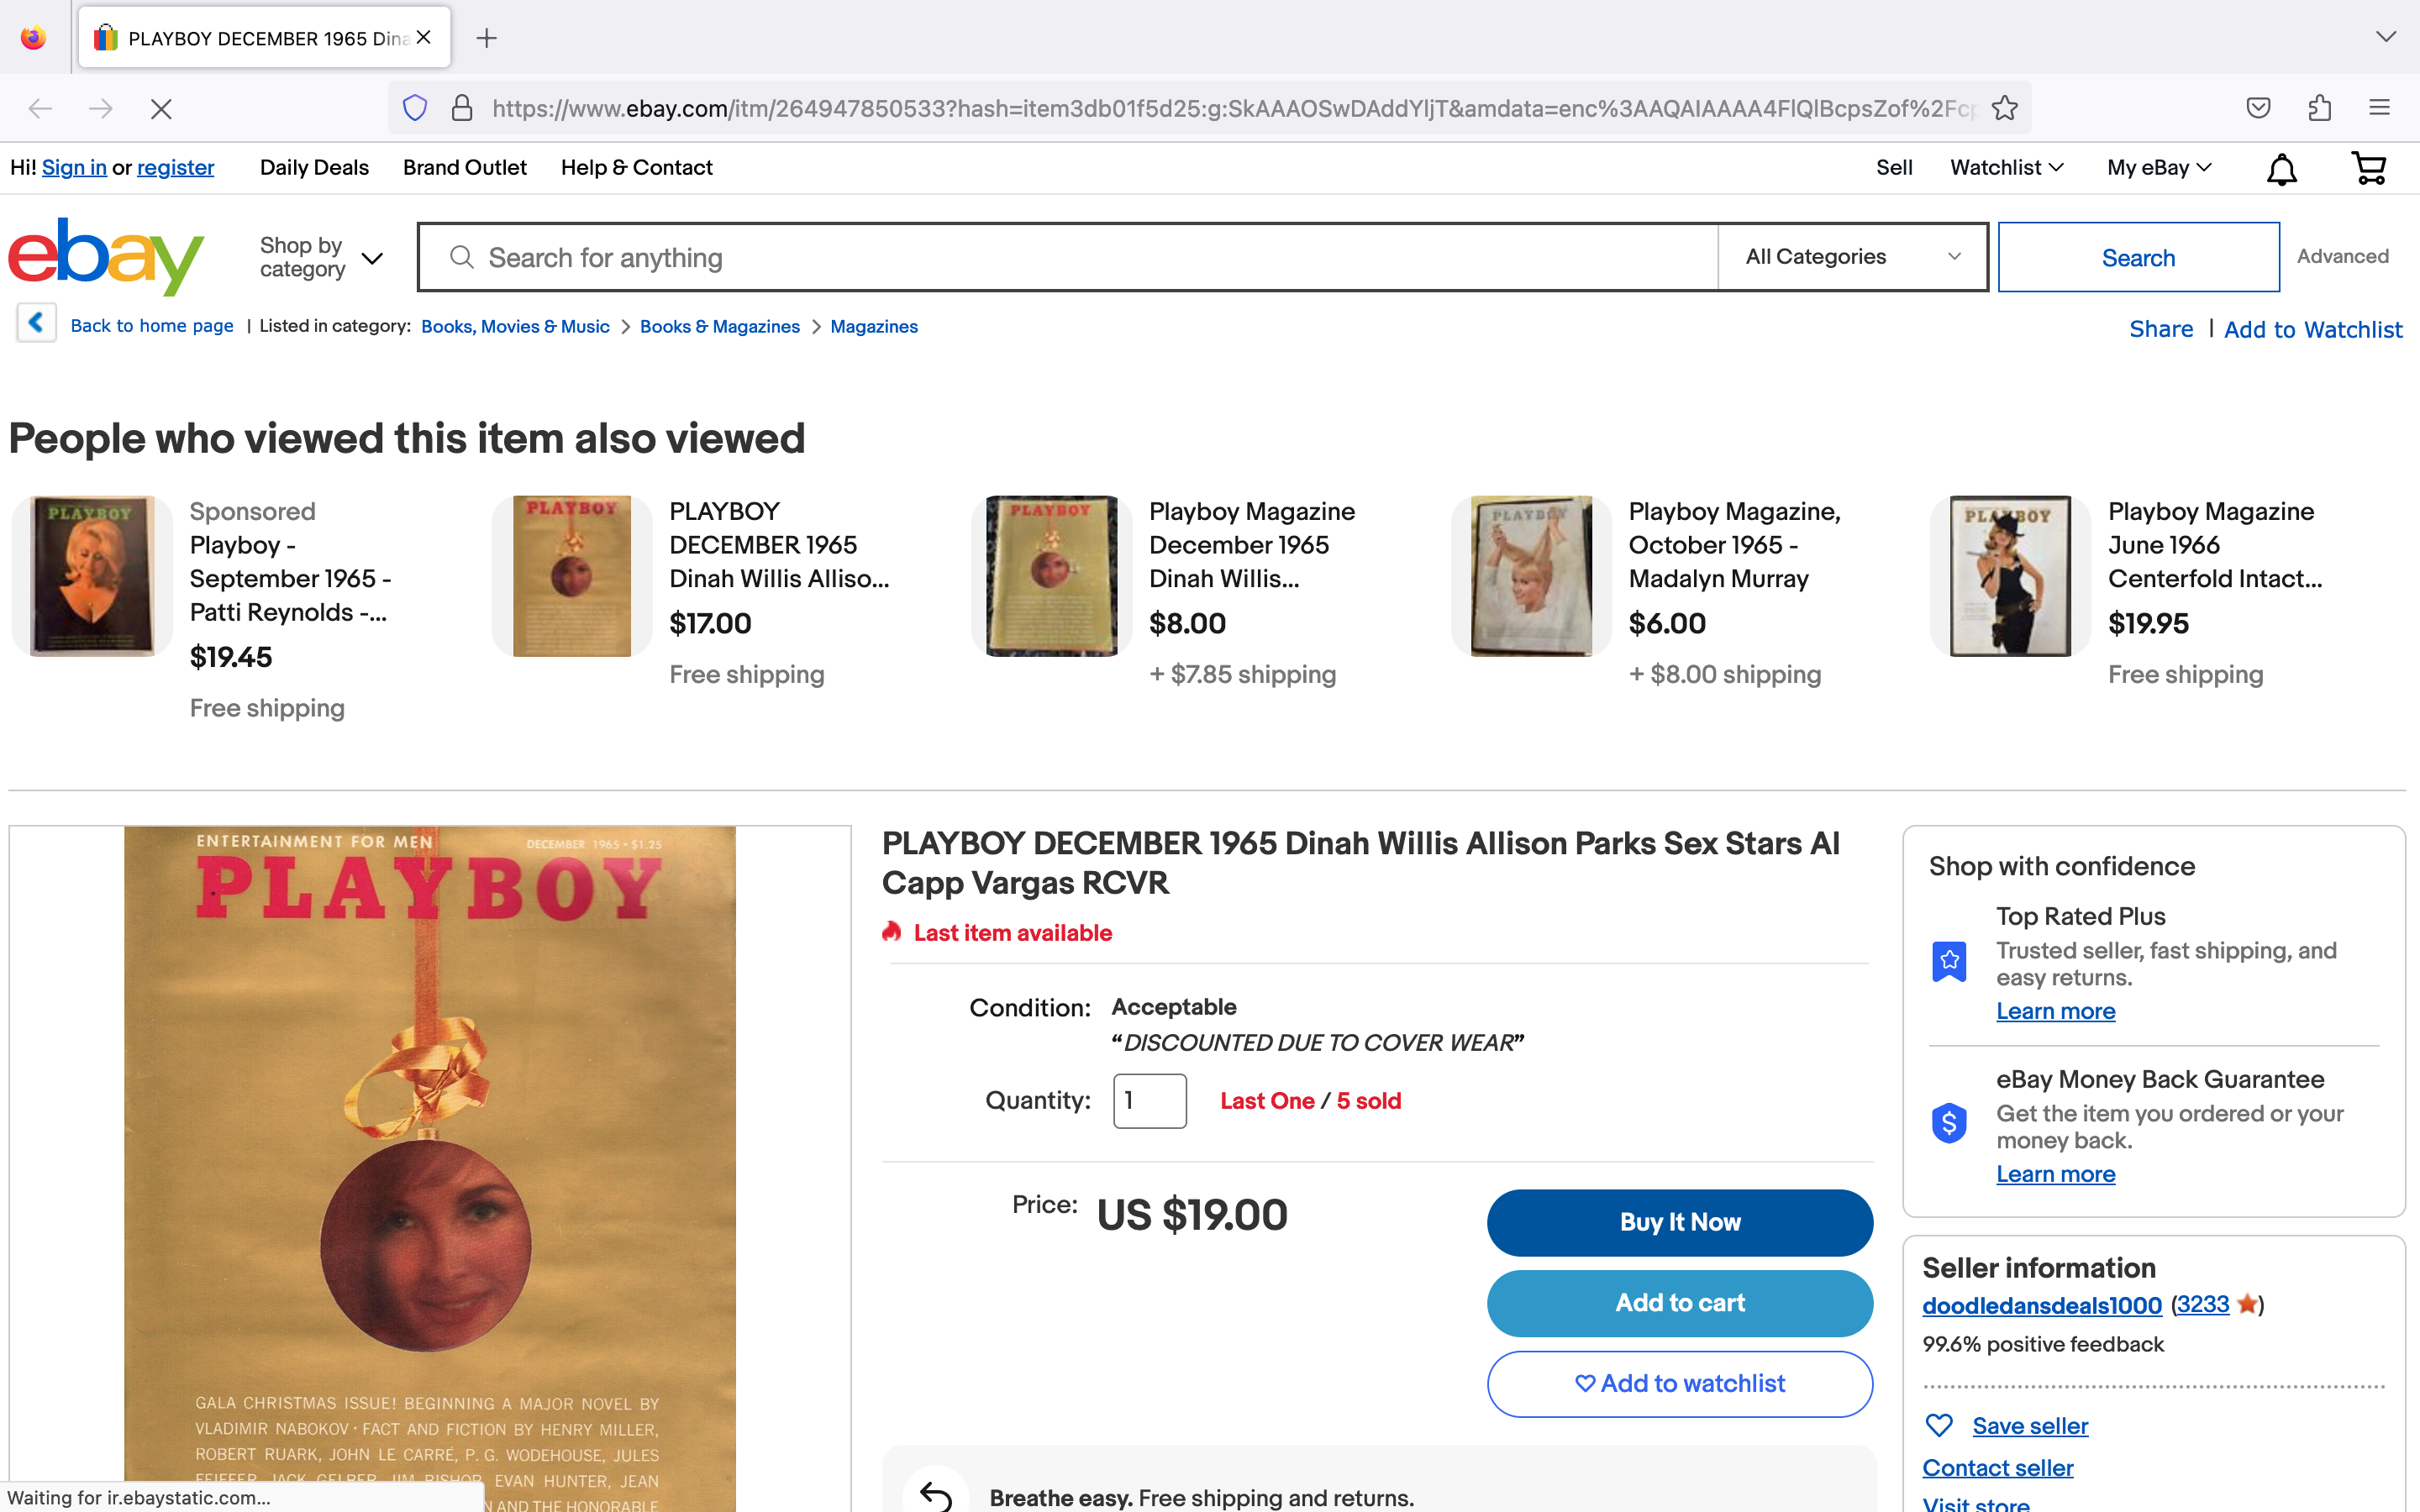Click the Buy It Now button
Viewport: 2420px width, 1512px height.
coord(1679,1222)
